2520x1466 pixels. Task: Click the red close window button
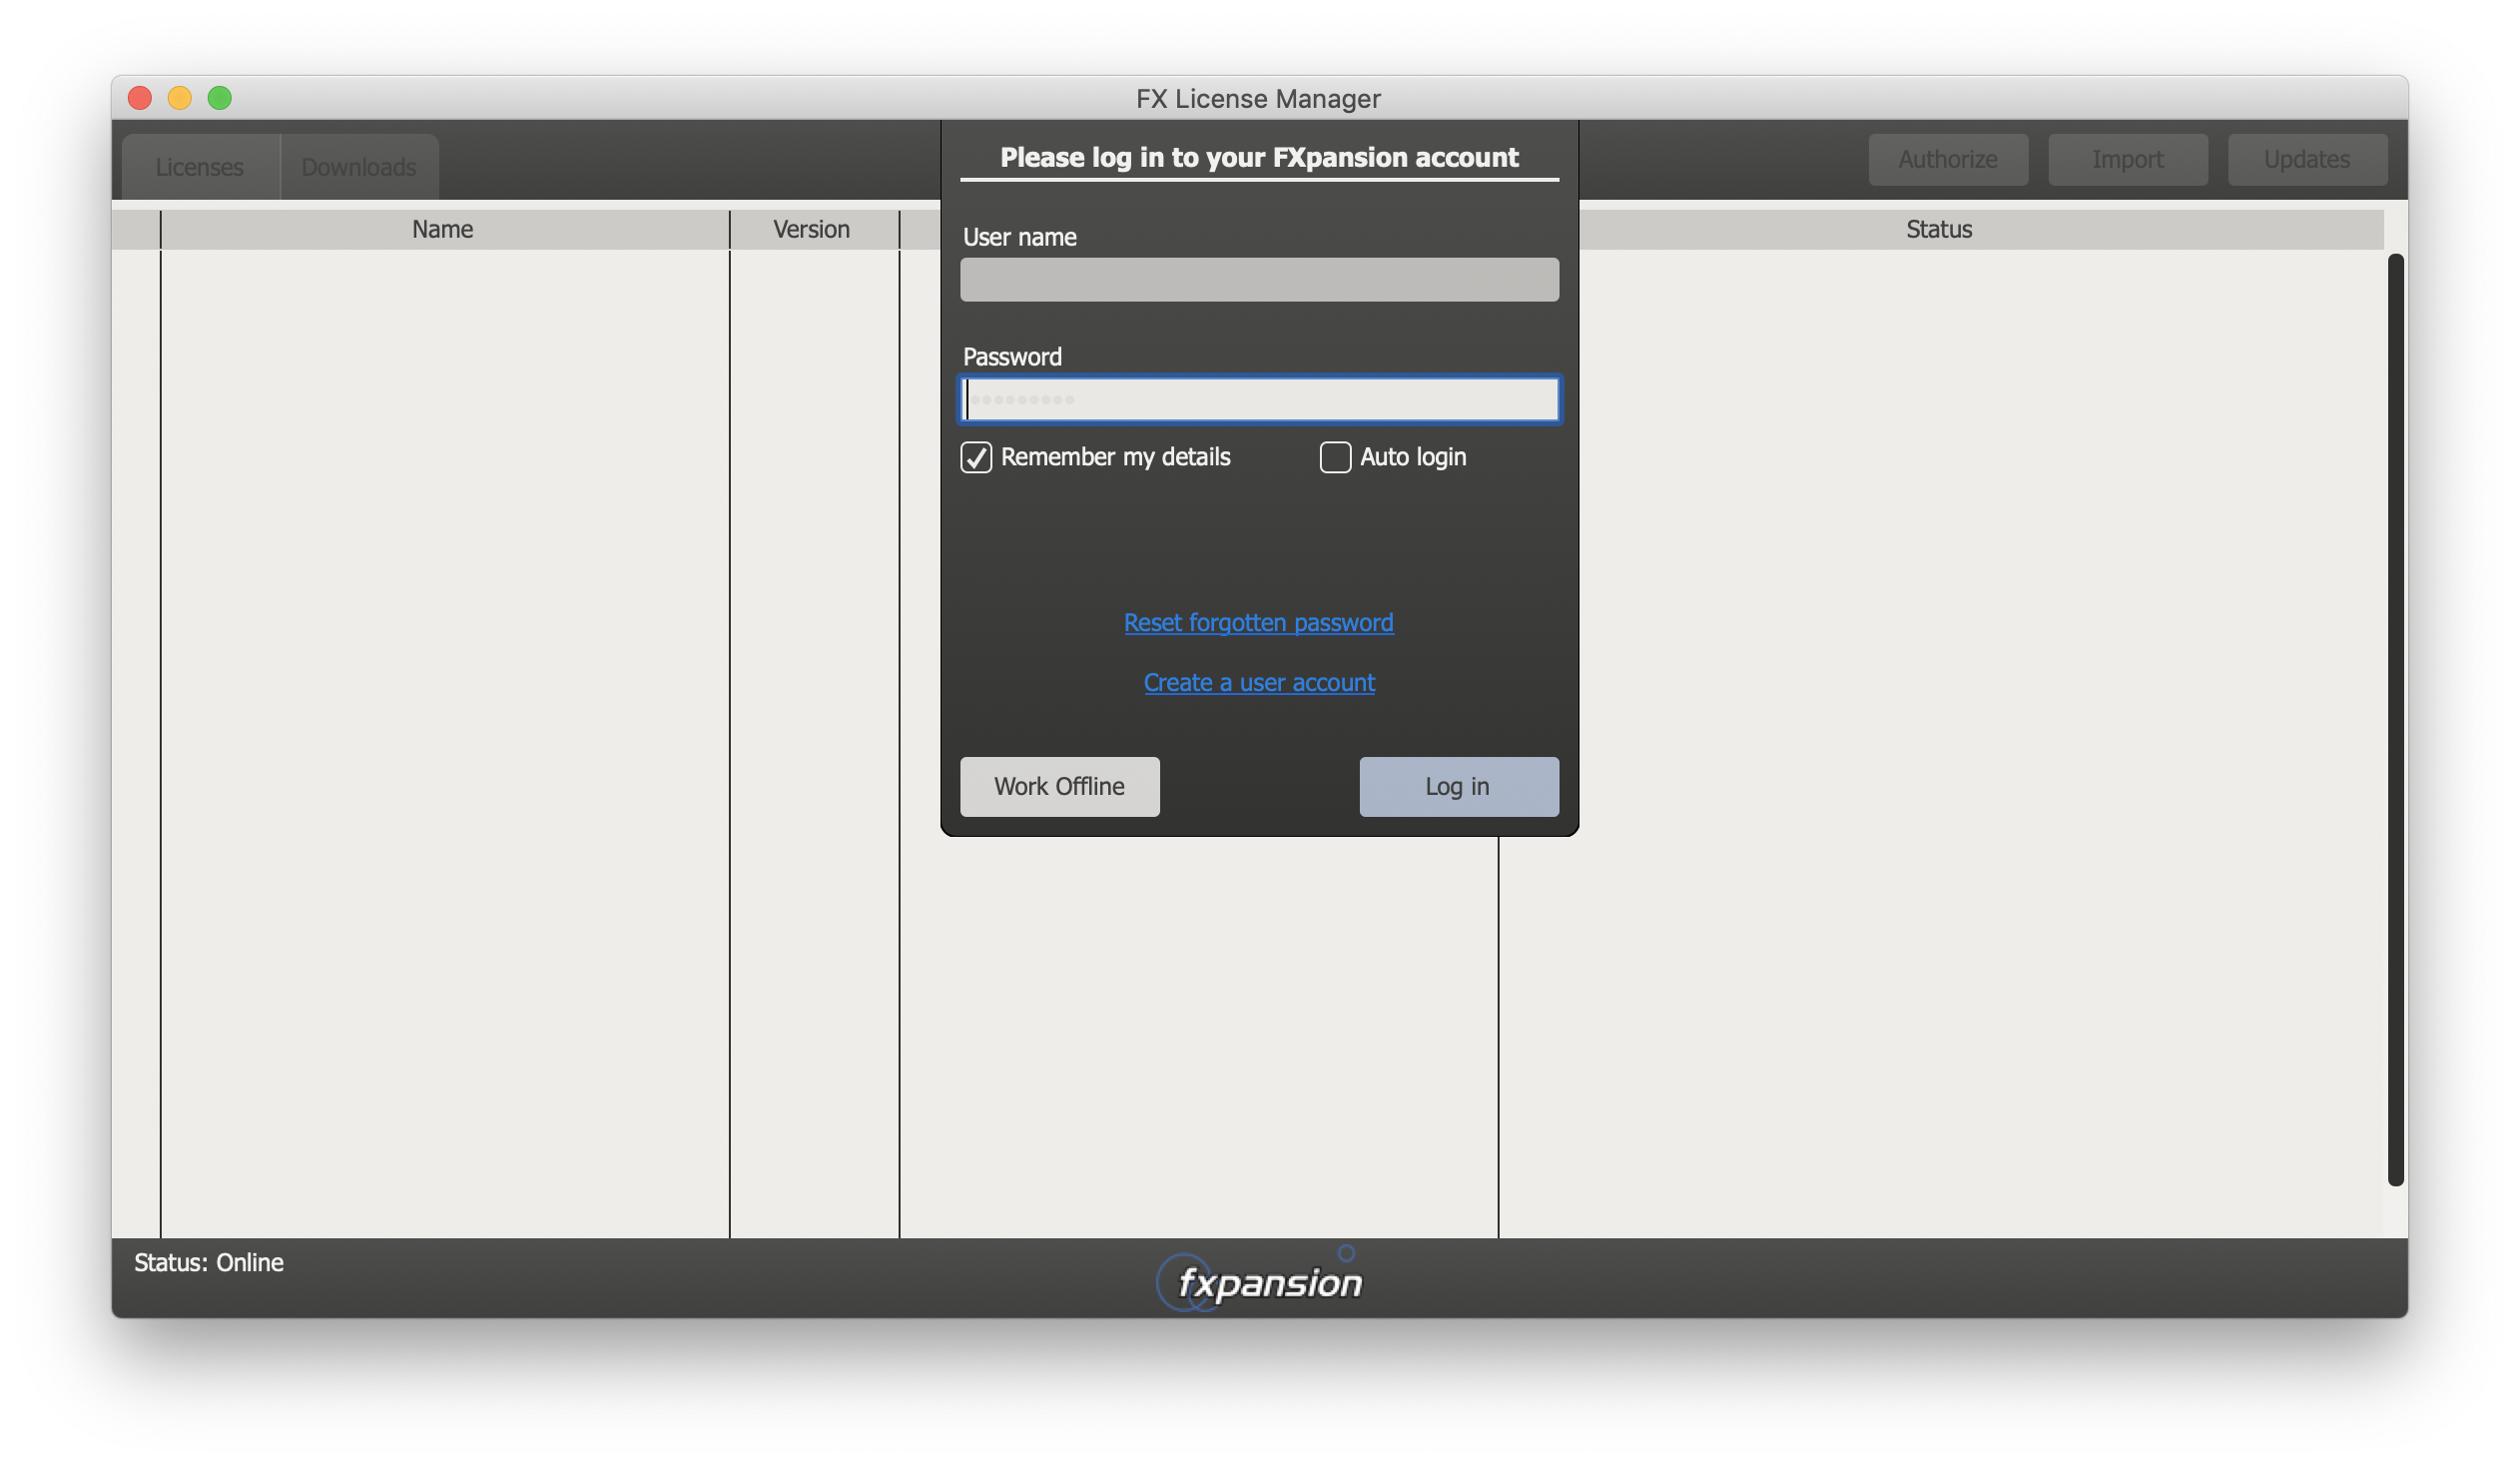click(x=140, y=98)
